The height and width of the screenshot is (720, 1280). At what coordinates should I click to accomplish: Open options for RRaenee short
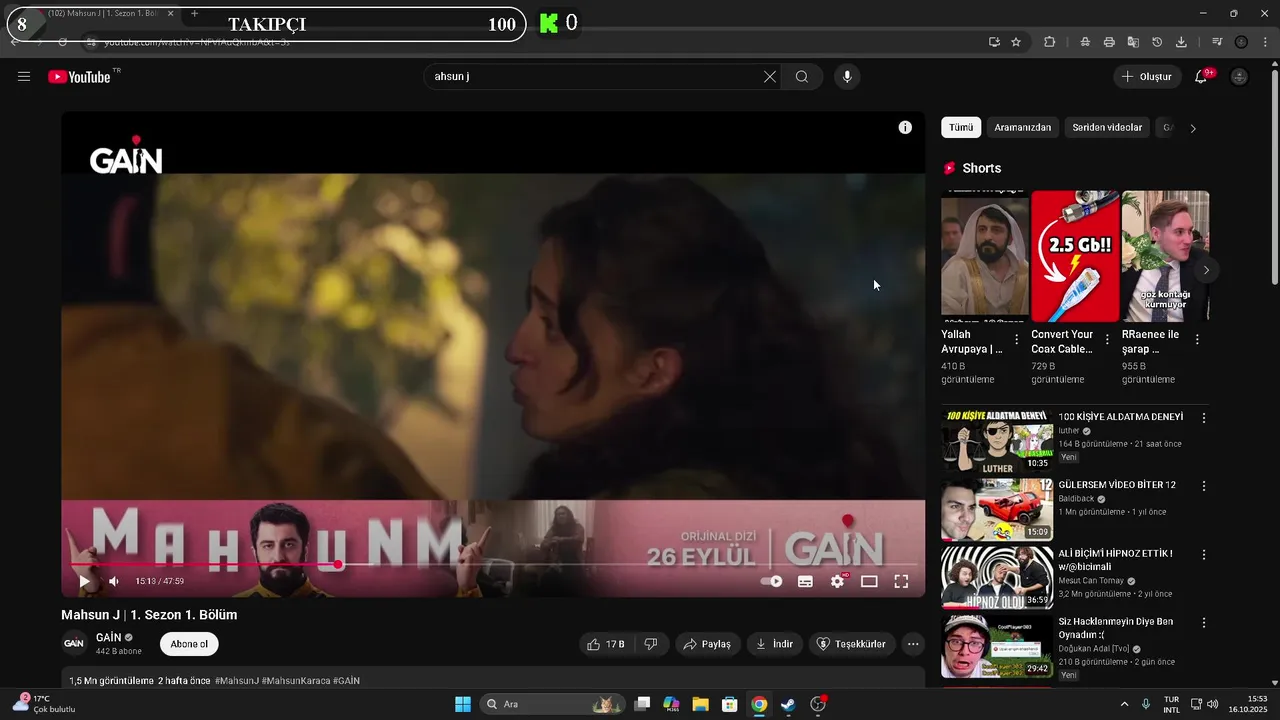tap(1197, 340)
